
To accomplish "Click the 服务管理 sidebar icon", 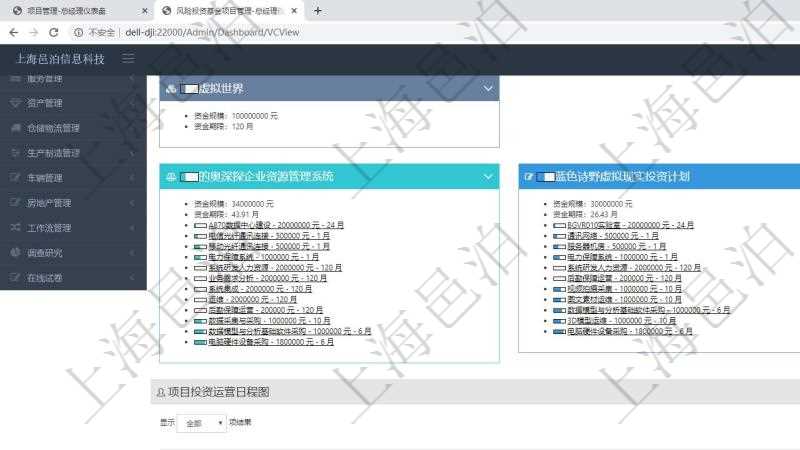I will coord(15,79).
